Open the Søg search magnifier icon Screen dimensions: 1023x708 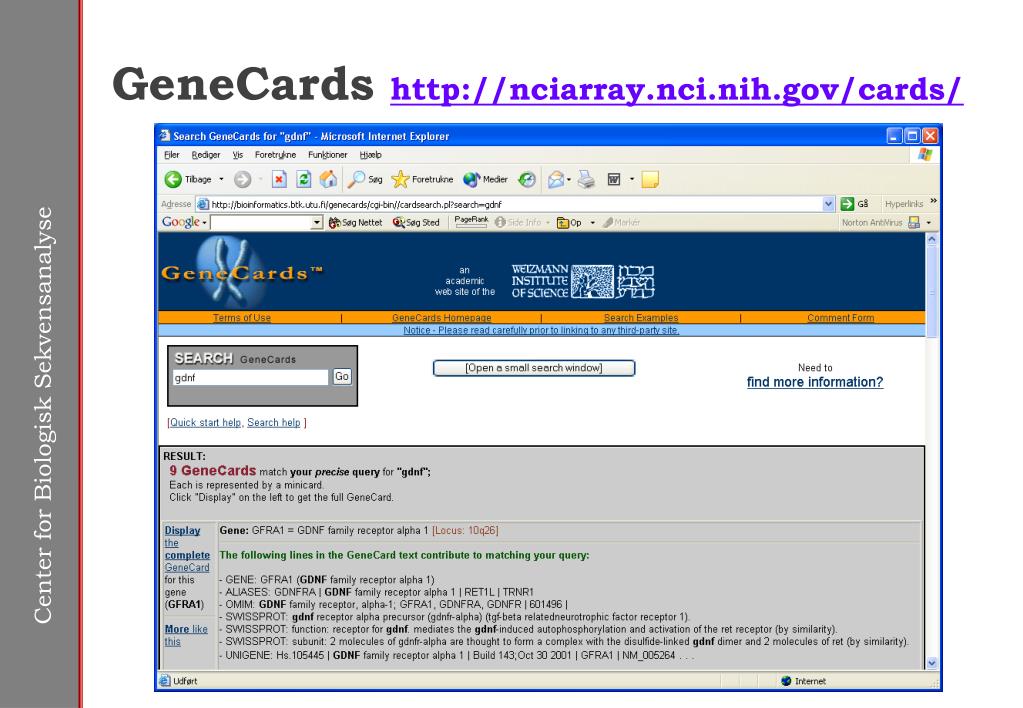[x=357, y=179]
